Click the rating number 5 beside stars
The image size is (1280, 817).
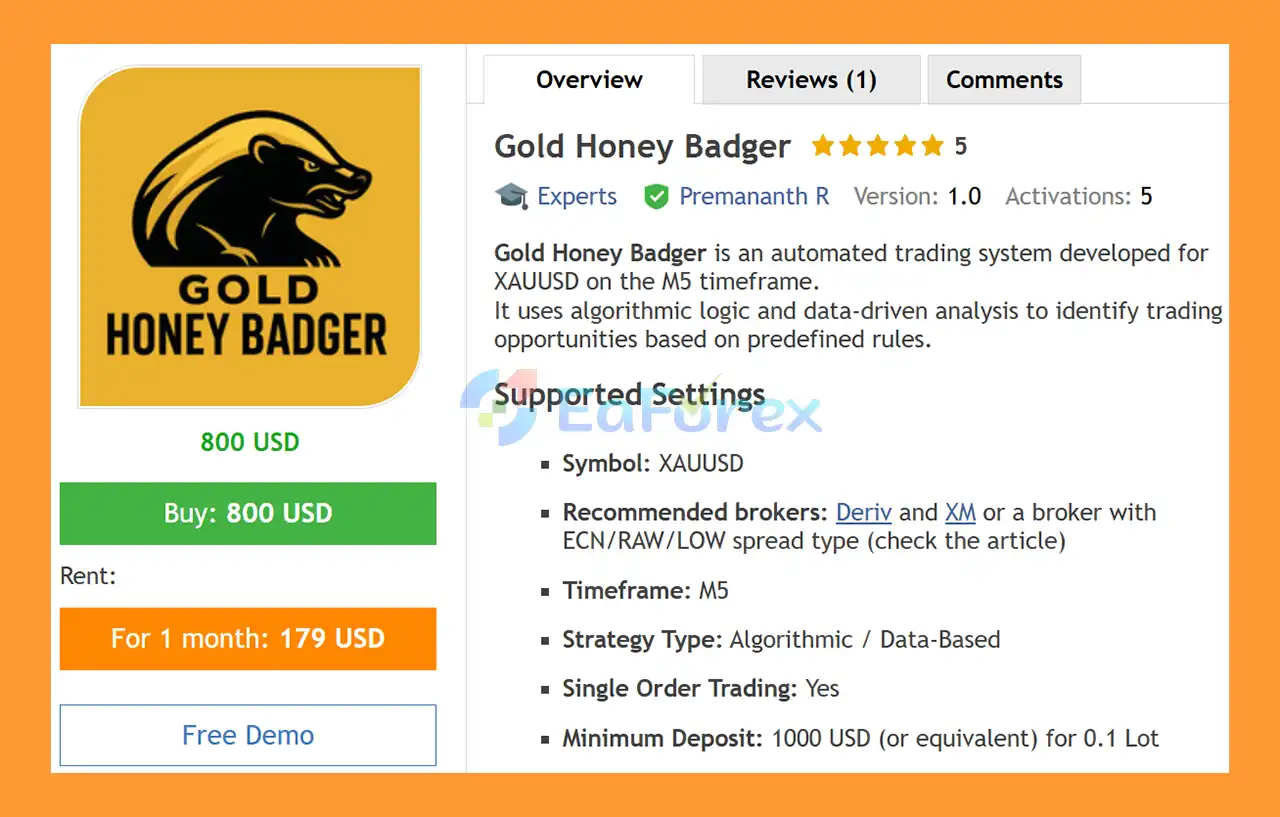coord(960,147)
